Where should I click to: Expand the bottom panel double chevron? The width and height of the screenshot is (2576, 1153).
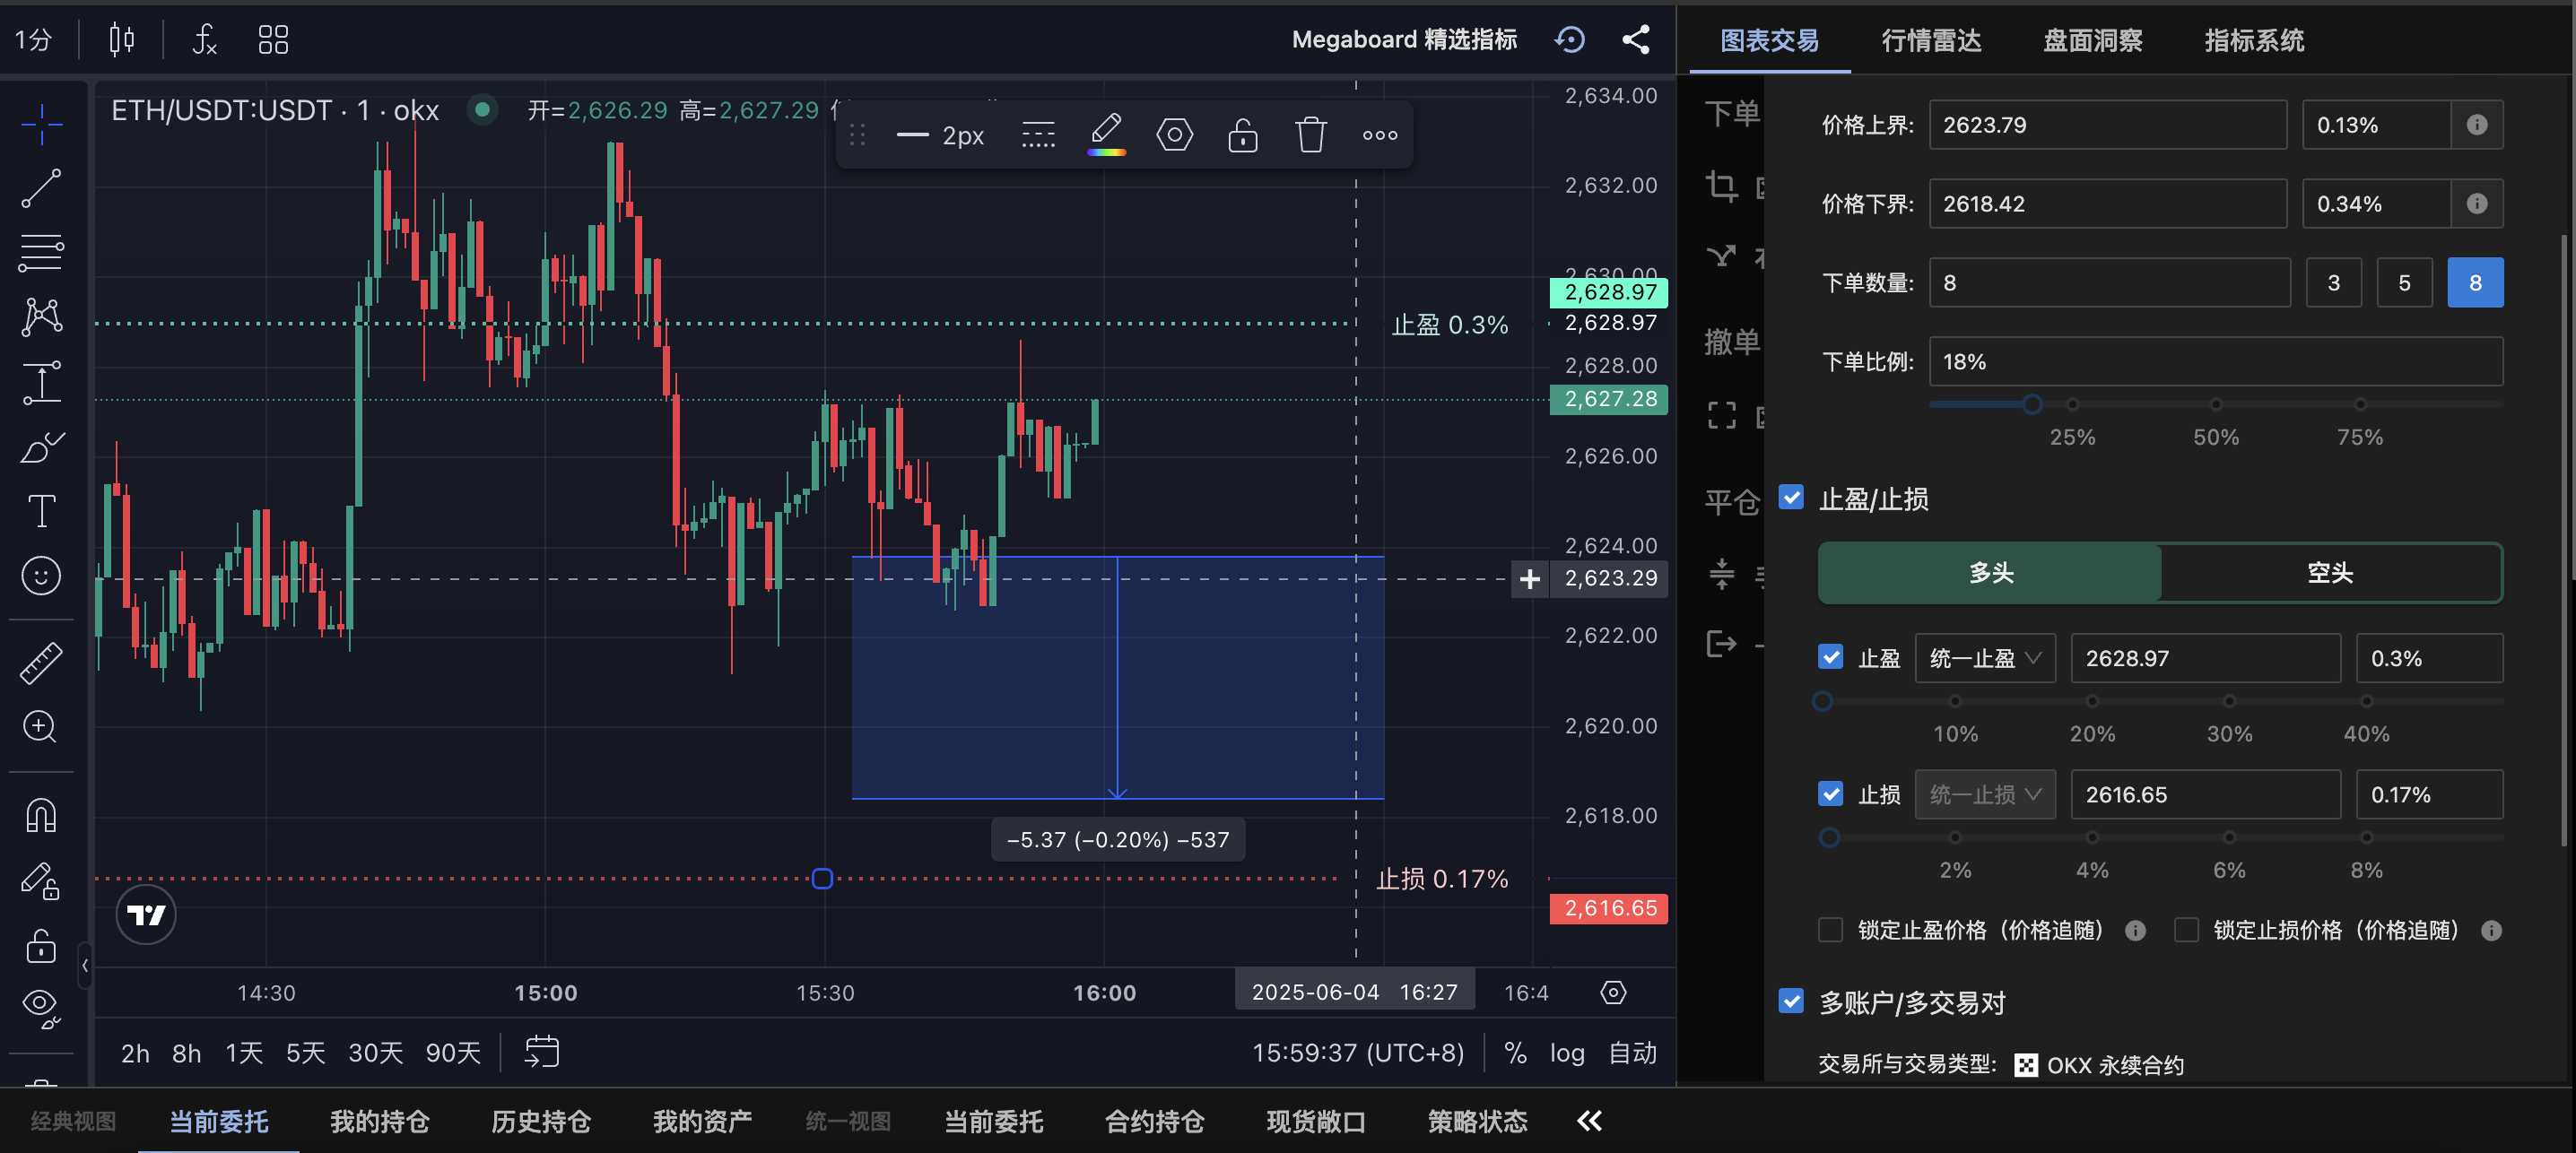click(x=1589, y=1121)
